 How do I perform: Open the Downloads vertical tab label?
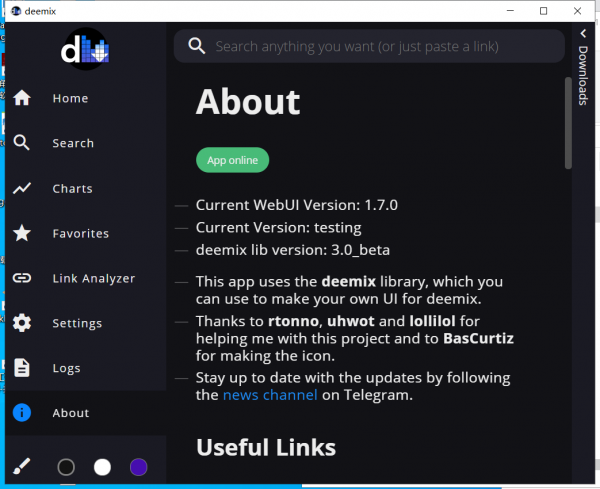click(x=583, y=75)
